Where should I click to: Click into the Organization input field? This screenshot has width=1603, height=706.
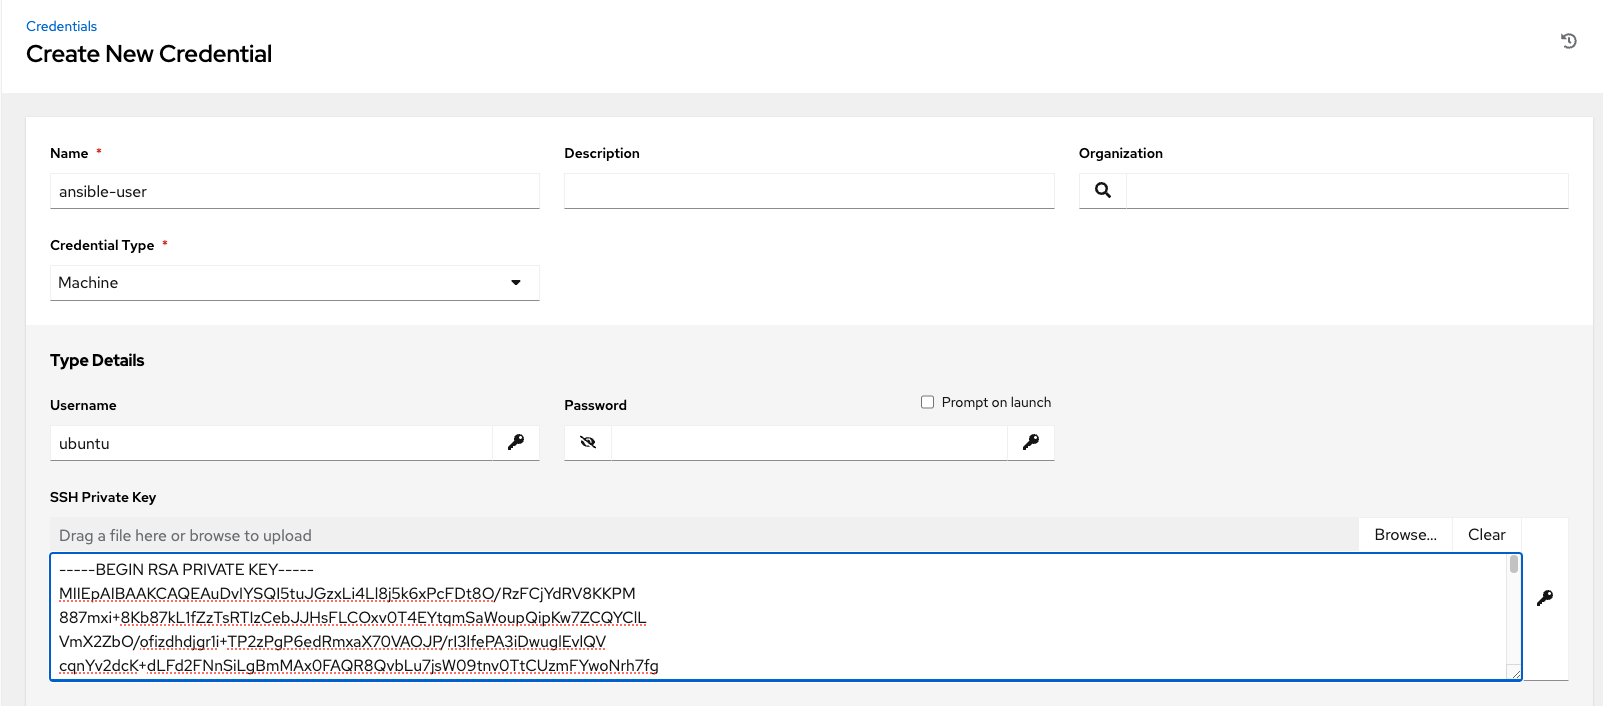click(x=1347, y=191)
